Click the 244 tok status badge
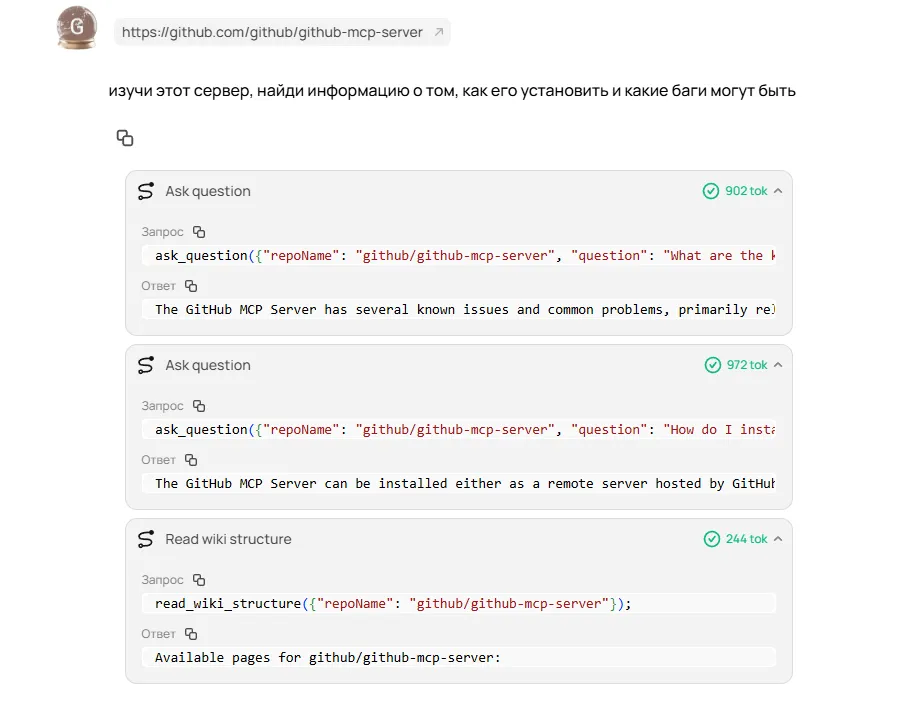The width and height of the screenshot is (899, 704). tap(736, 539)
